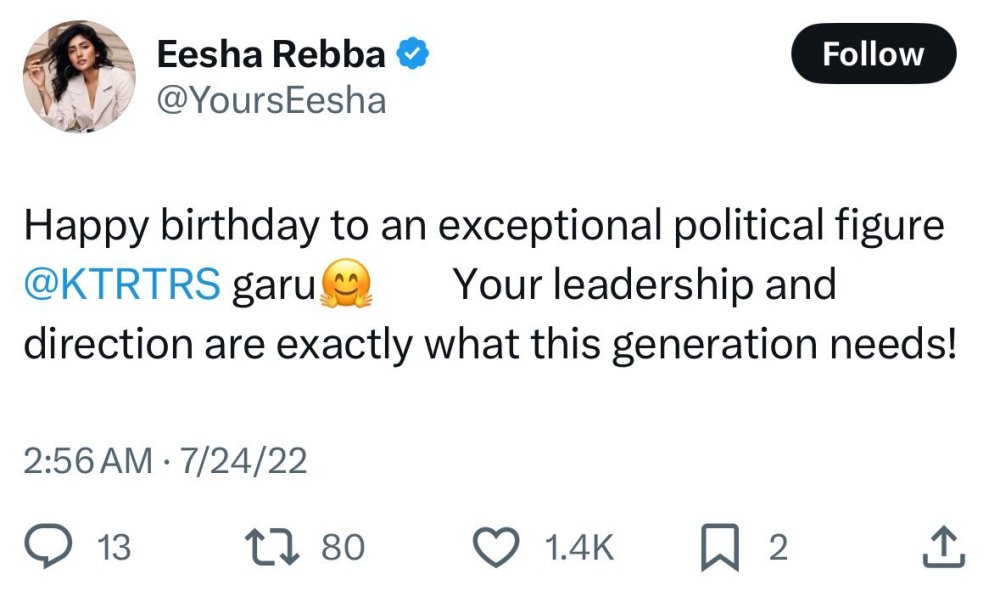Open Eesha Rebba's profile picture
The height and width of the screenshot is (597, 1000).
[x=79, y=77]
